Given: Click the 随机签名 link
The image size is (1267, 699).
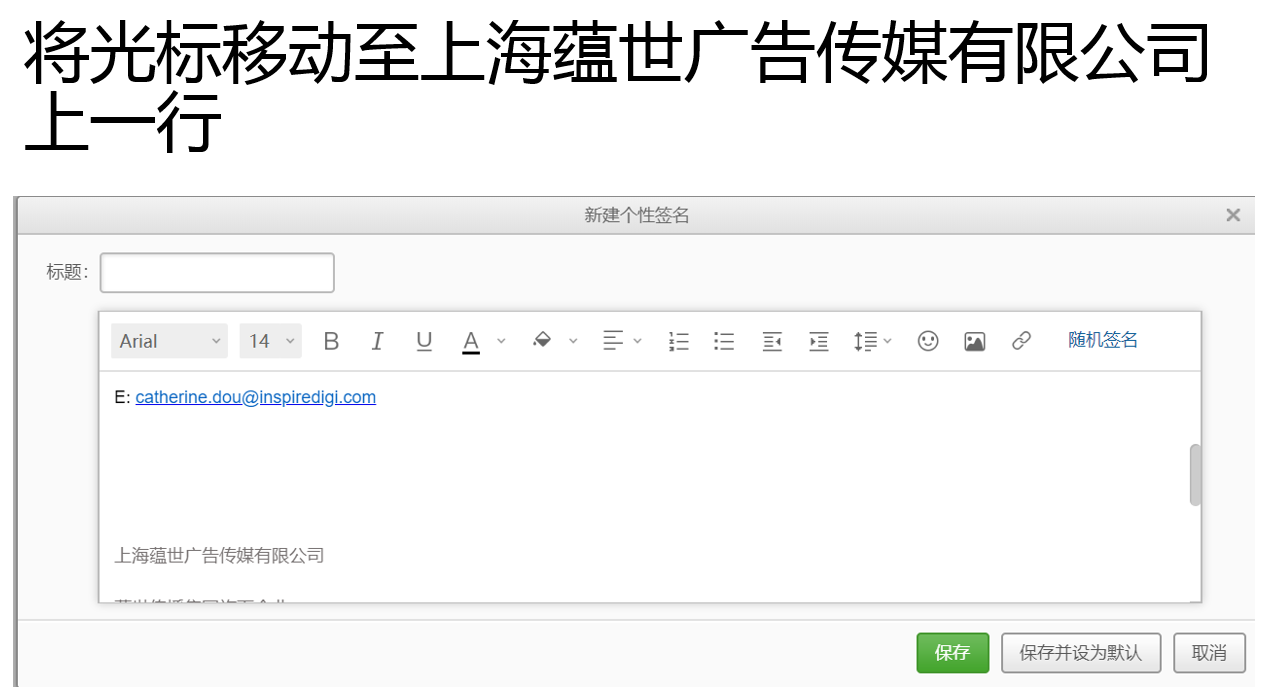Looking at the screenshot, I should click(1103, 340).
